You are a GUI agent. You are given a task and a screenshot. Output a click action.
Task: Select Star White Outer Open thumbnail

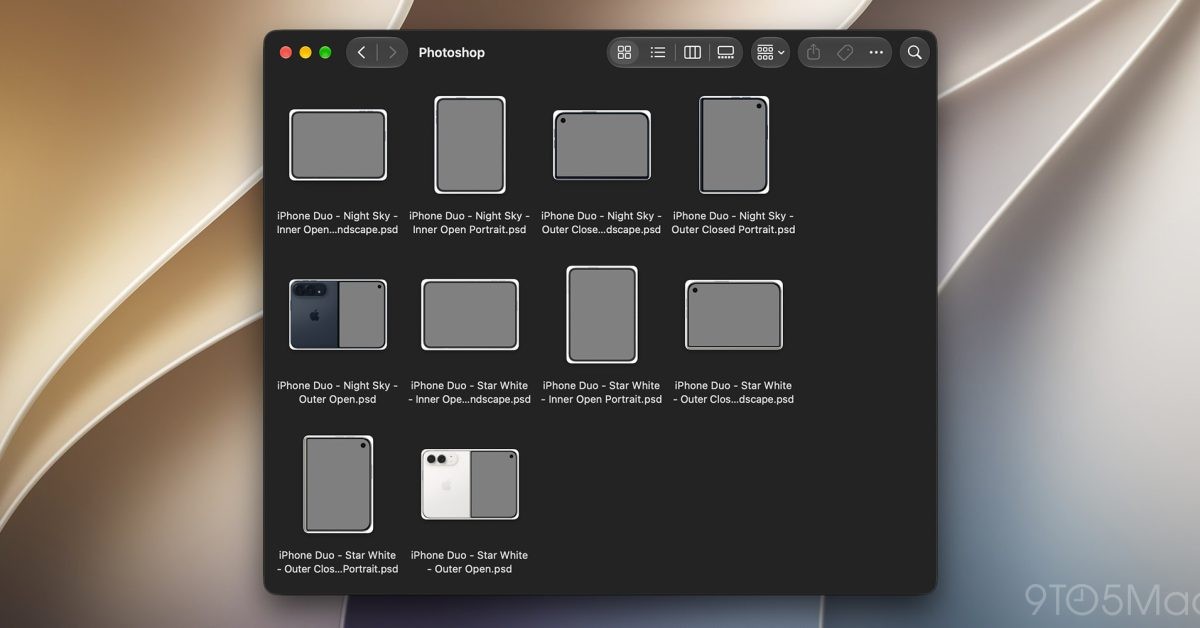[x=470, y=485]
